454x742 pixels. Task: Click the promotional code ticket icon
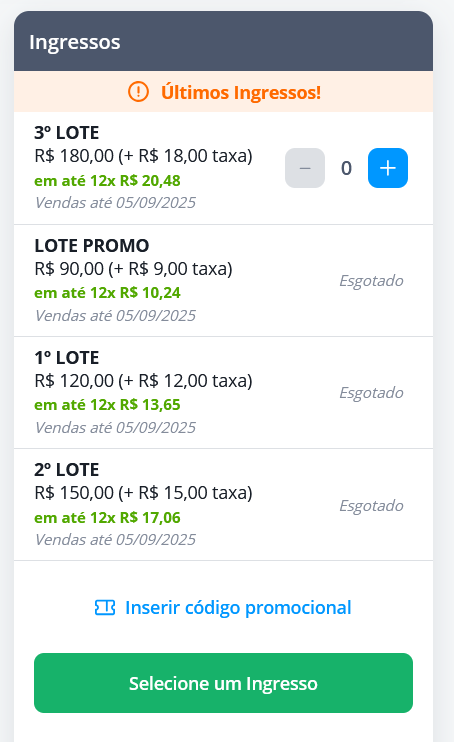[x=105, y=608]
